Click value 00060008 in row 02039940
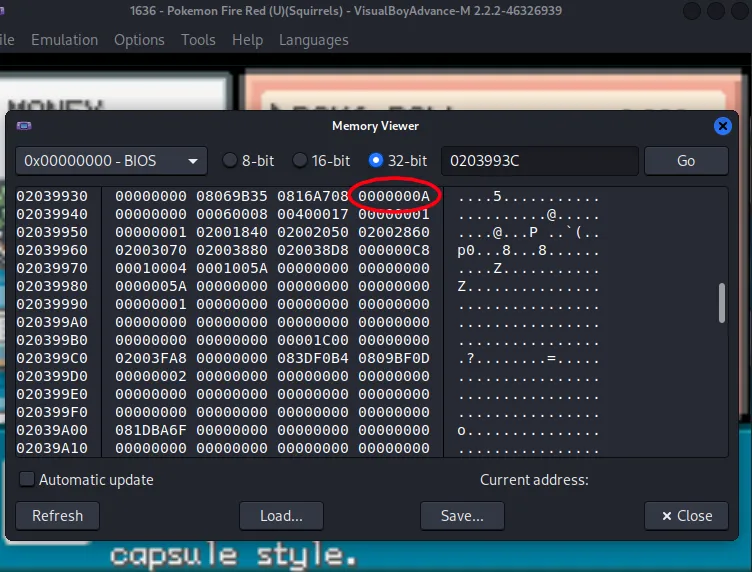 point(232,214)
